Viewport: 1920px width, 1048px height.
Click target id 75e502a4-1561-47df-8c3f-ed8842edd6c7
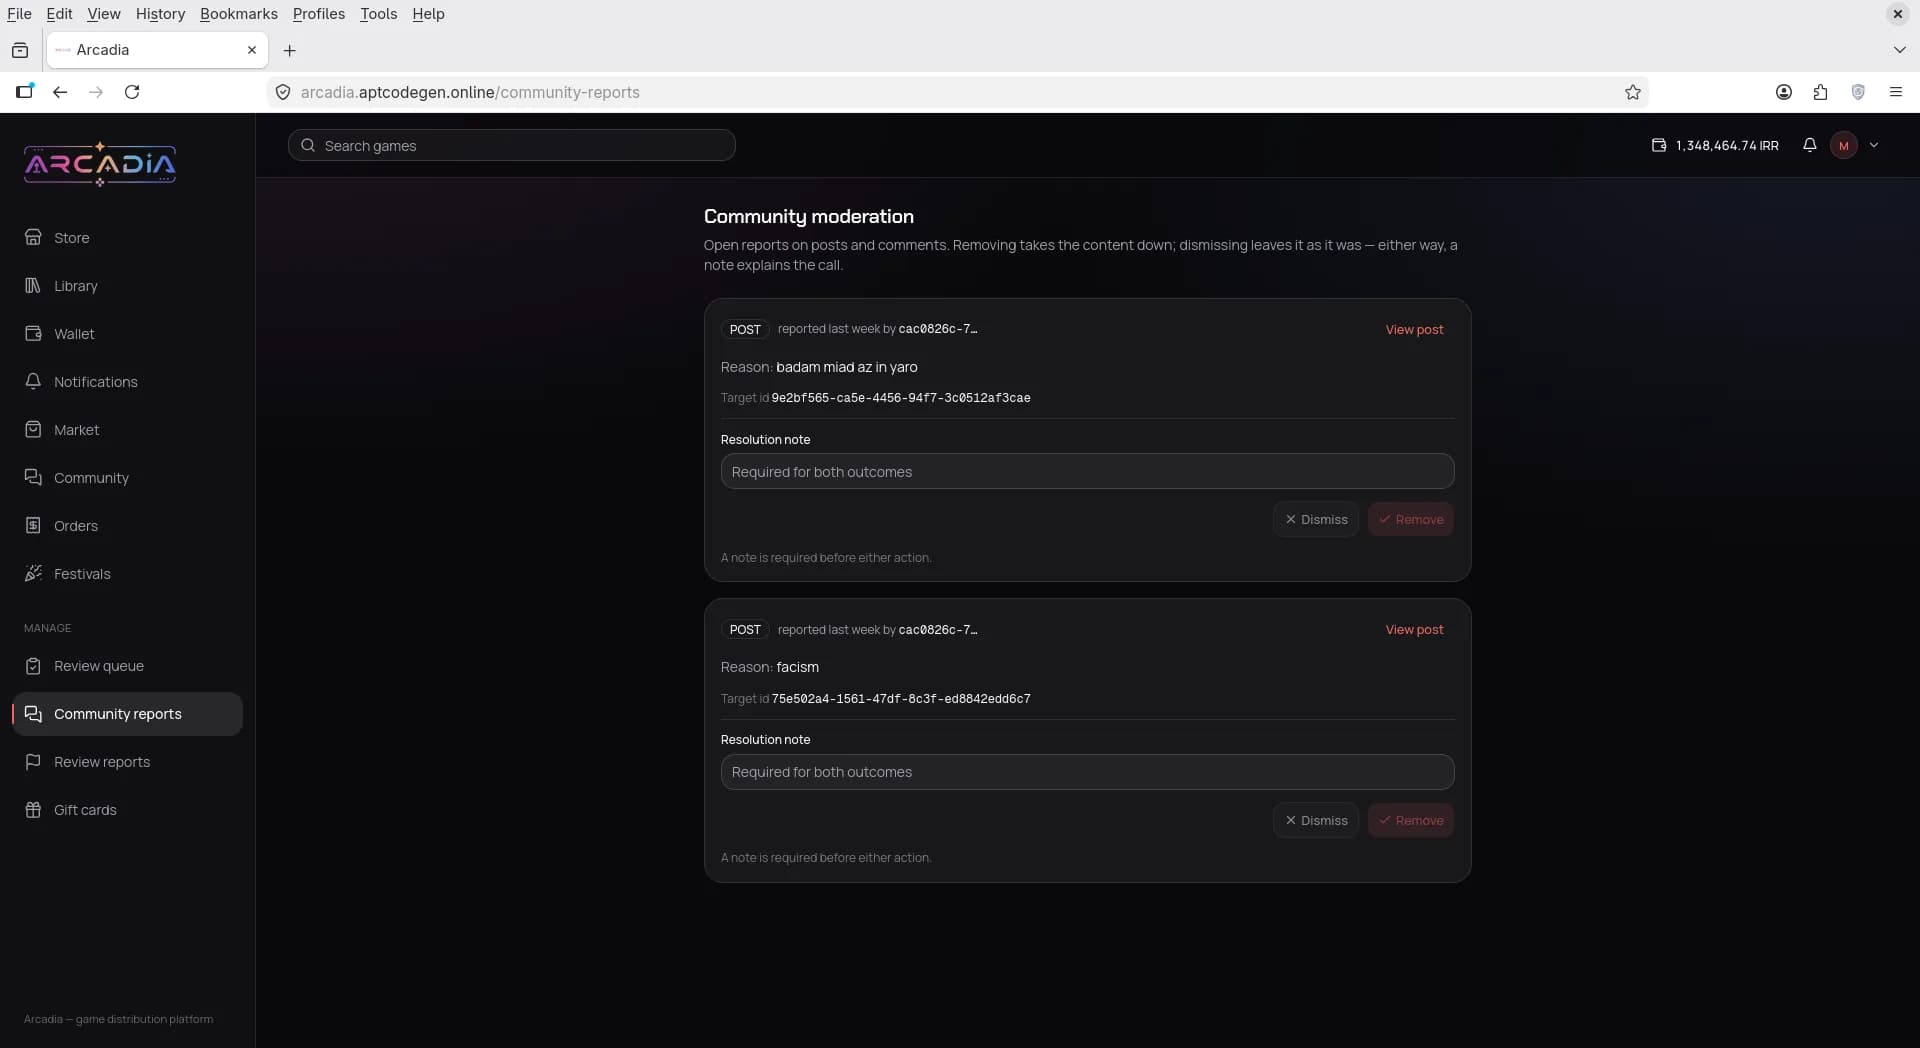pos(901,699)
